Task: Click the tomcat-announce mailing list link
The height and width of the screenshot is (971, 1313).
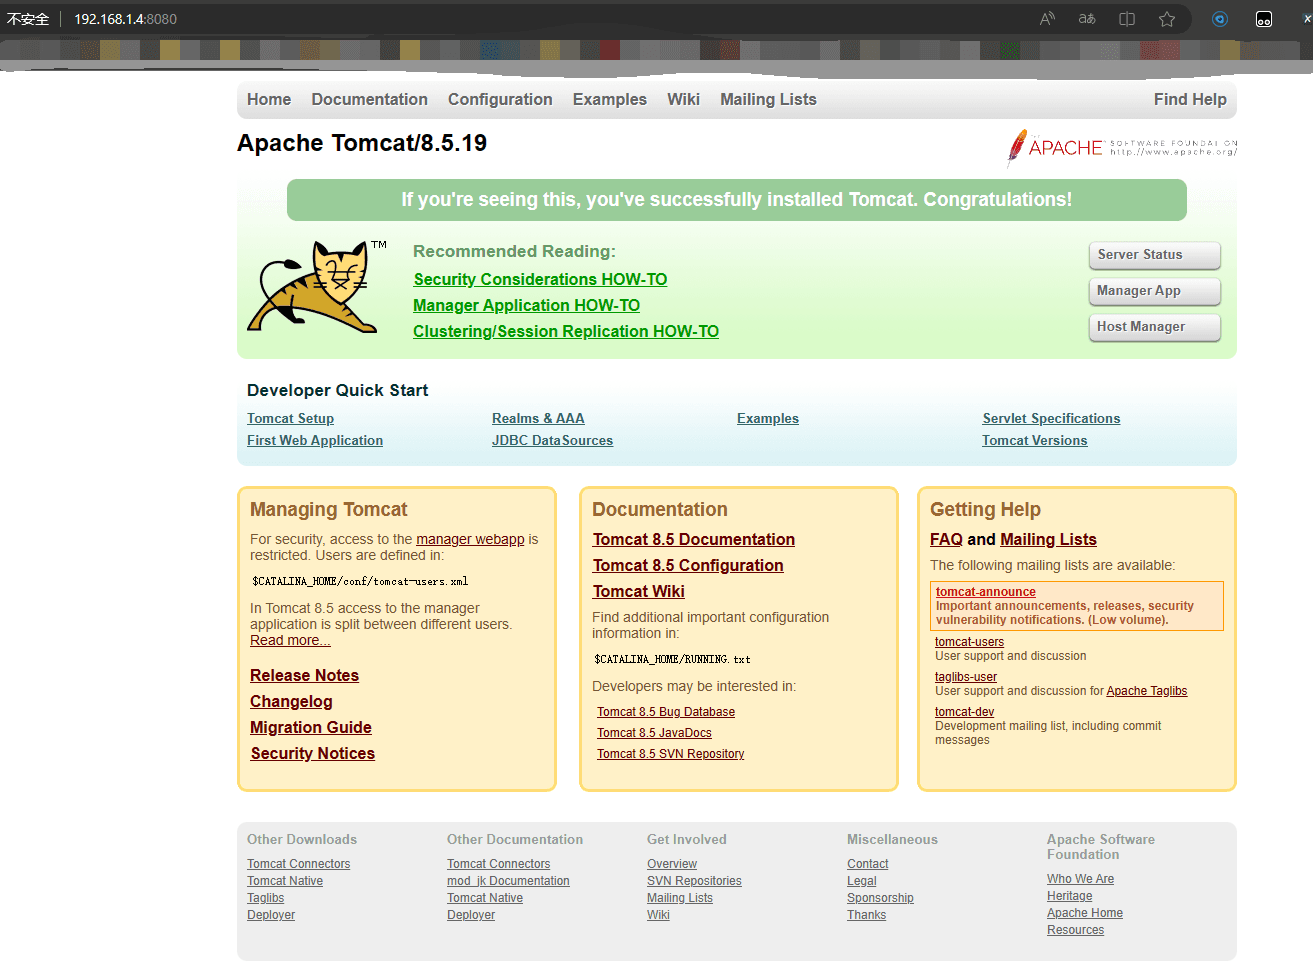Action: pos(985,592)
